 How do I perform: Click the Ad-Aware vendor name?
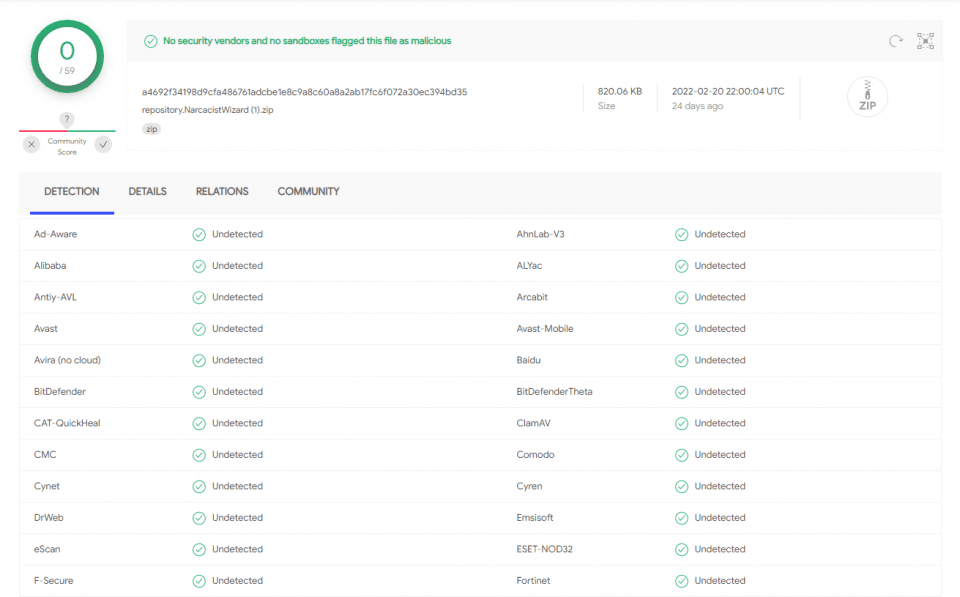point(56,234)
